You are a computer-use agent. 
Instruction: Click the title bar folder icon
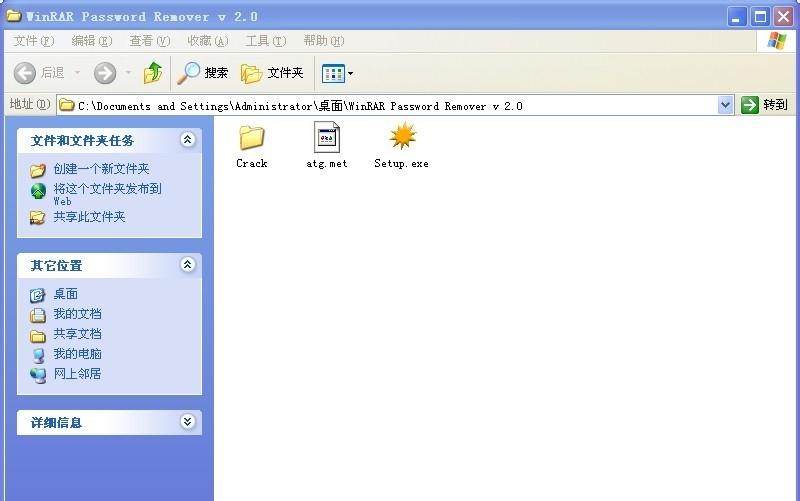click(x=14, y=16)
